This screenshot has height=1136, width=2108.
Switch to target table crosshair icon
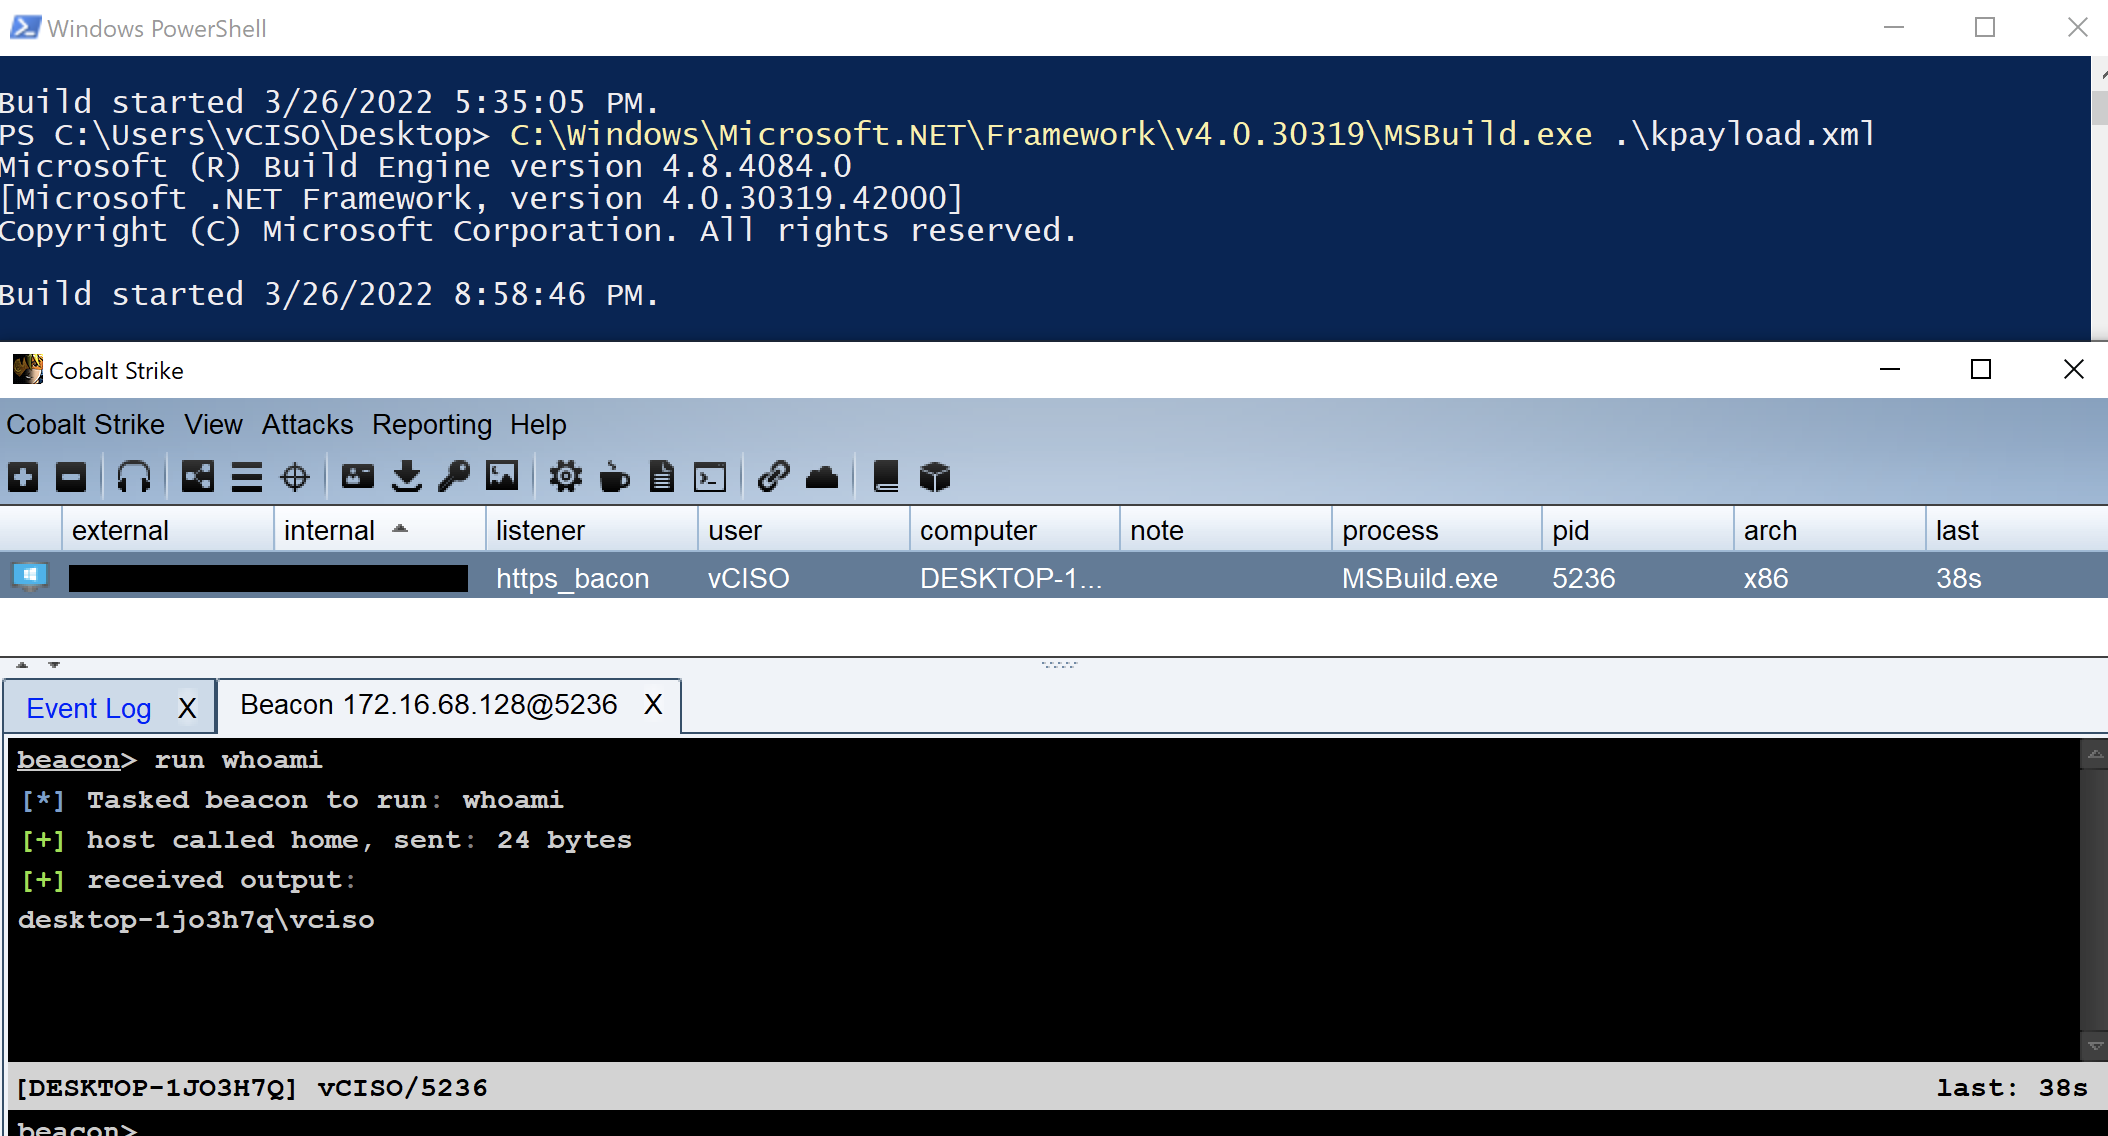(x=295, y=477)
